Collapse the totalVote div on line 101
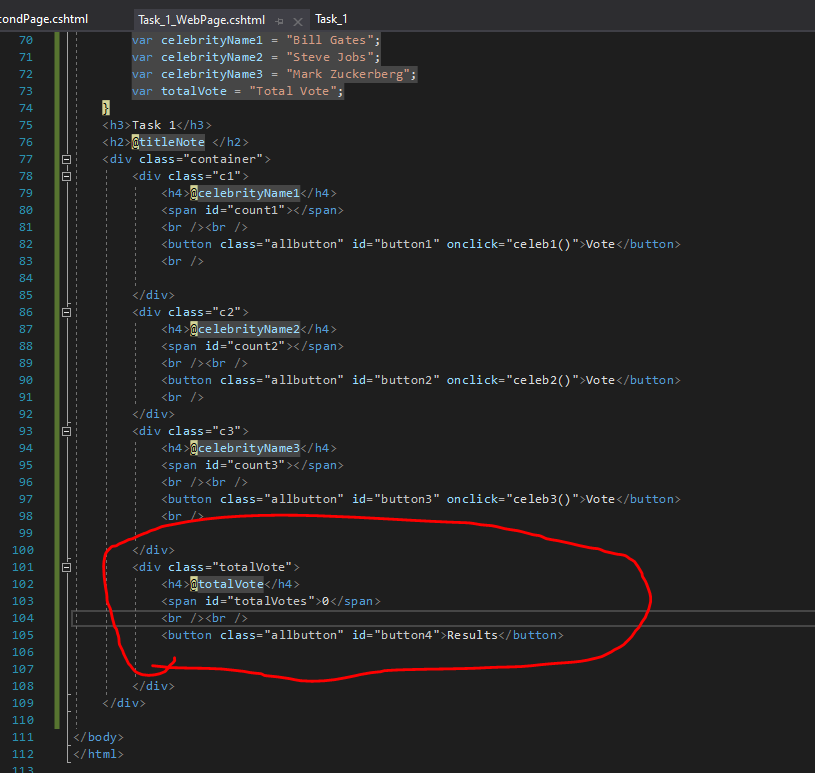Screen dimensions: 815x773 (67, 567)
